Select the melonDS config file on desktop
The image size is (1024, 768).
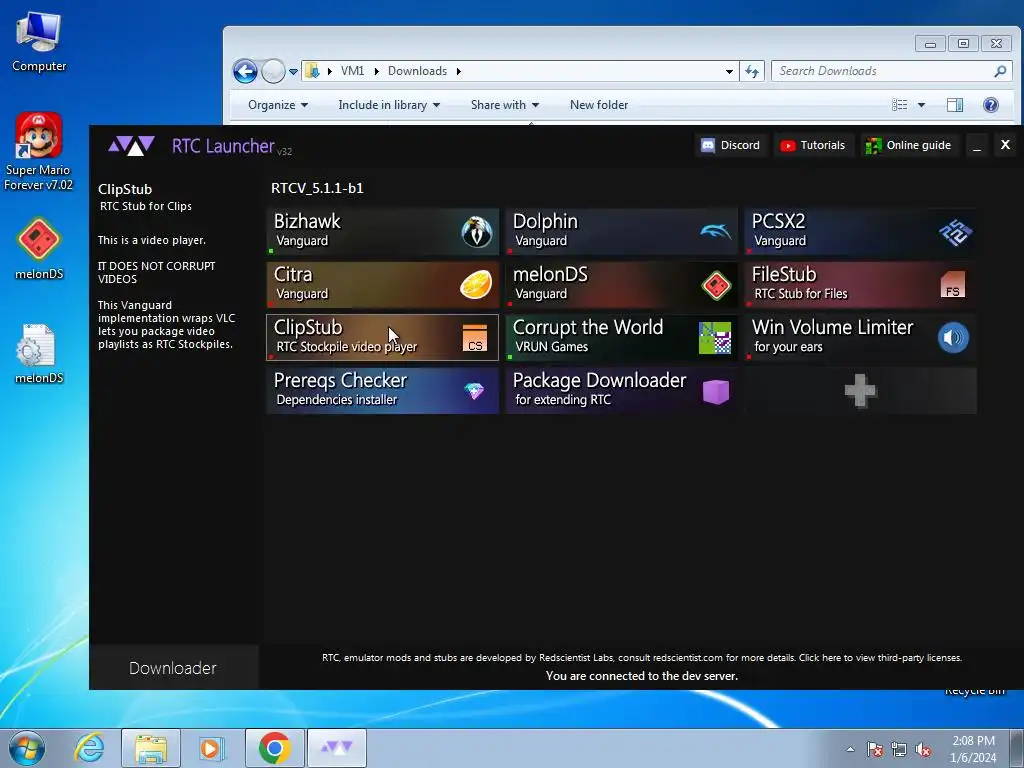tap(39, 353)
